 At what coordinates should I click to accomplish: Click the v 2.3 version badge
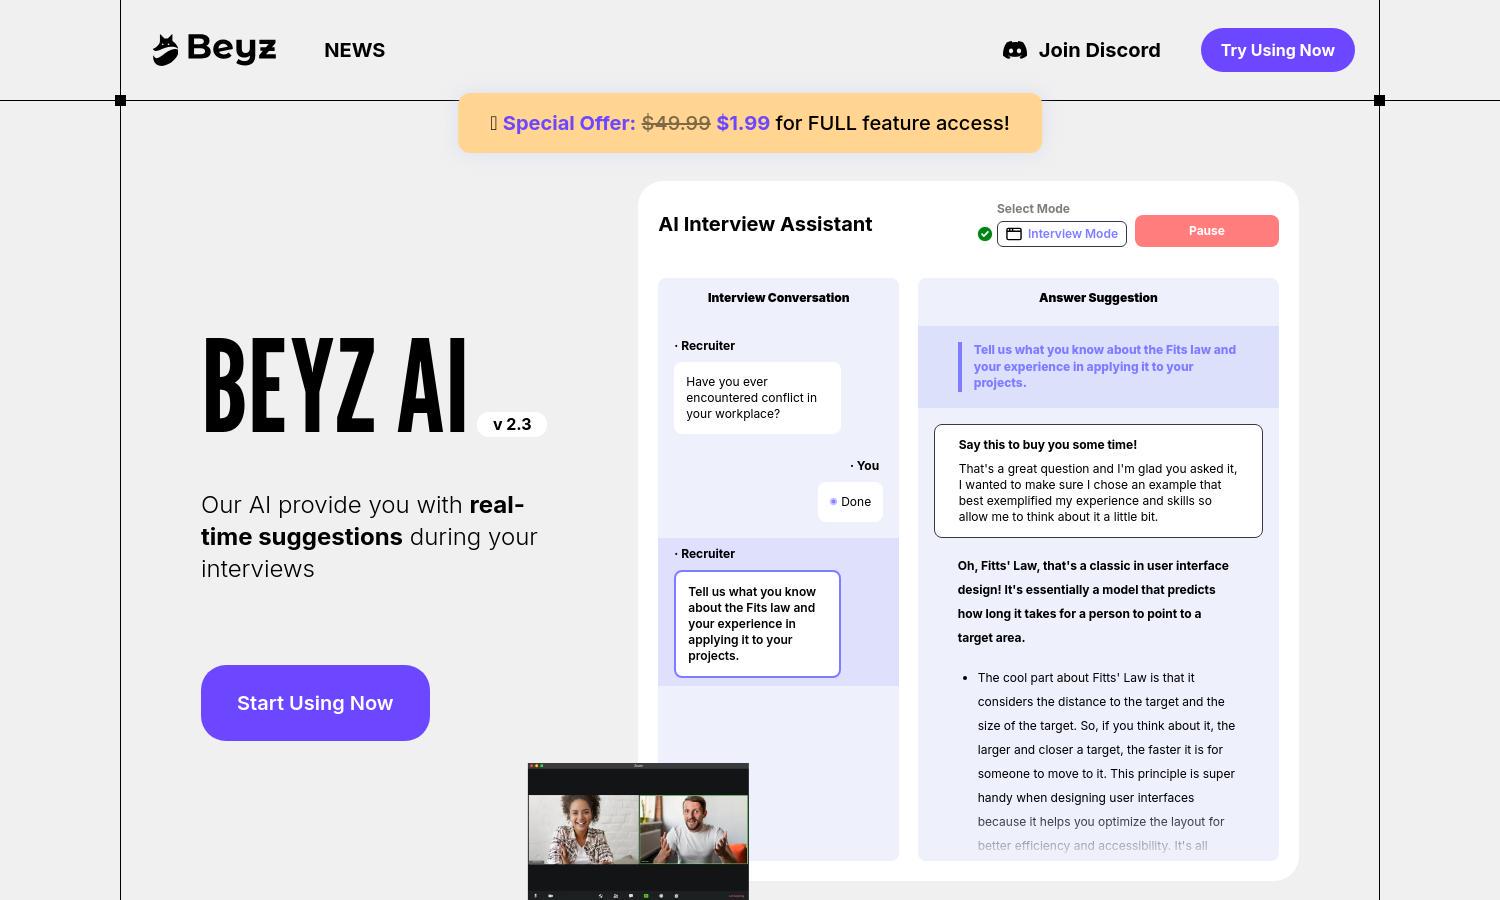pos(512,424)
